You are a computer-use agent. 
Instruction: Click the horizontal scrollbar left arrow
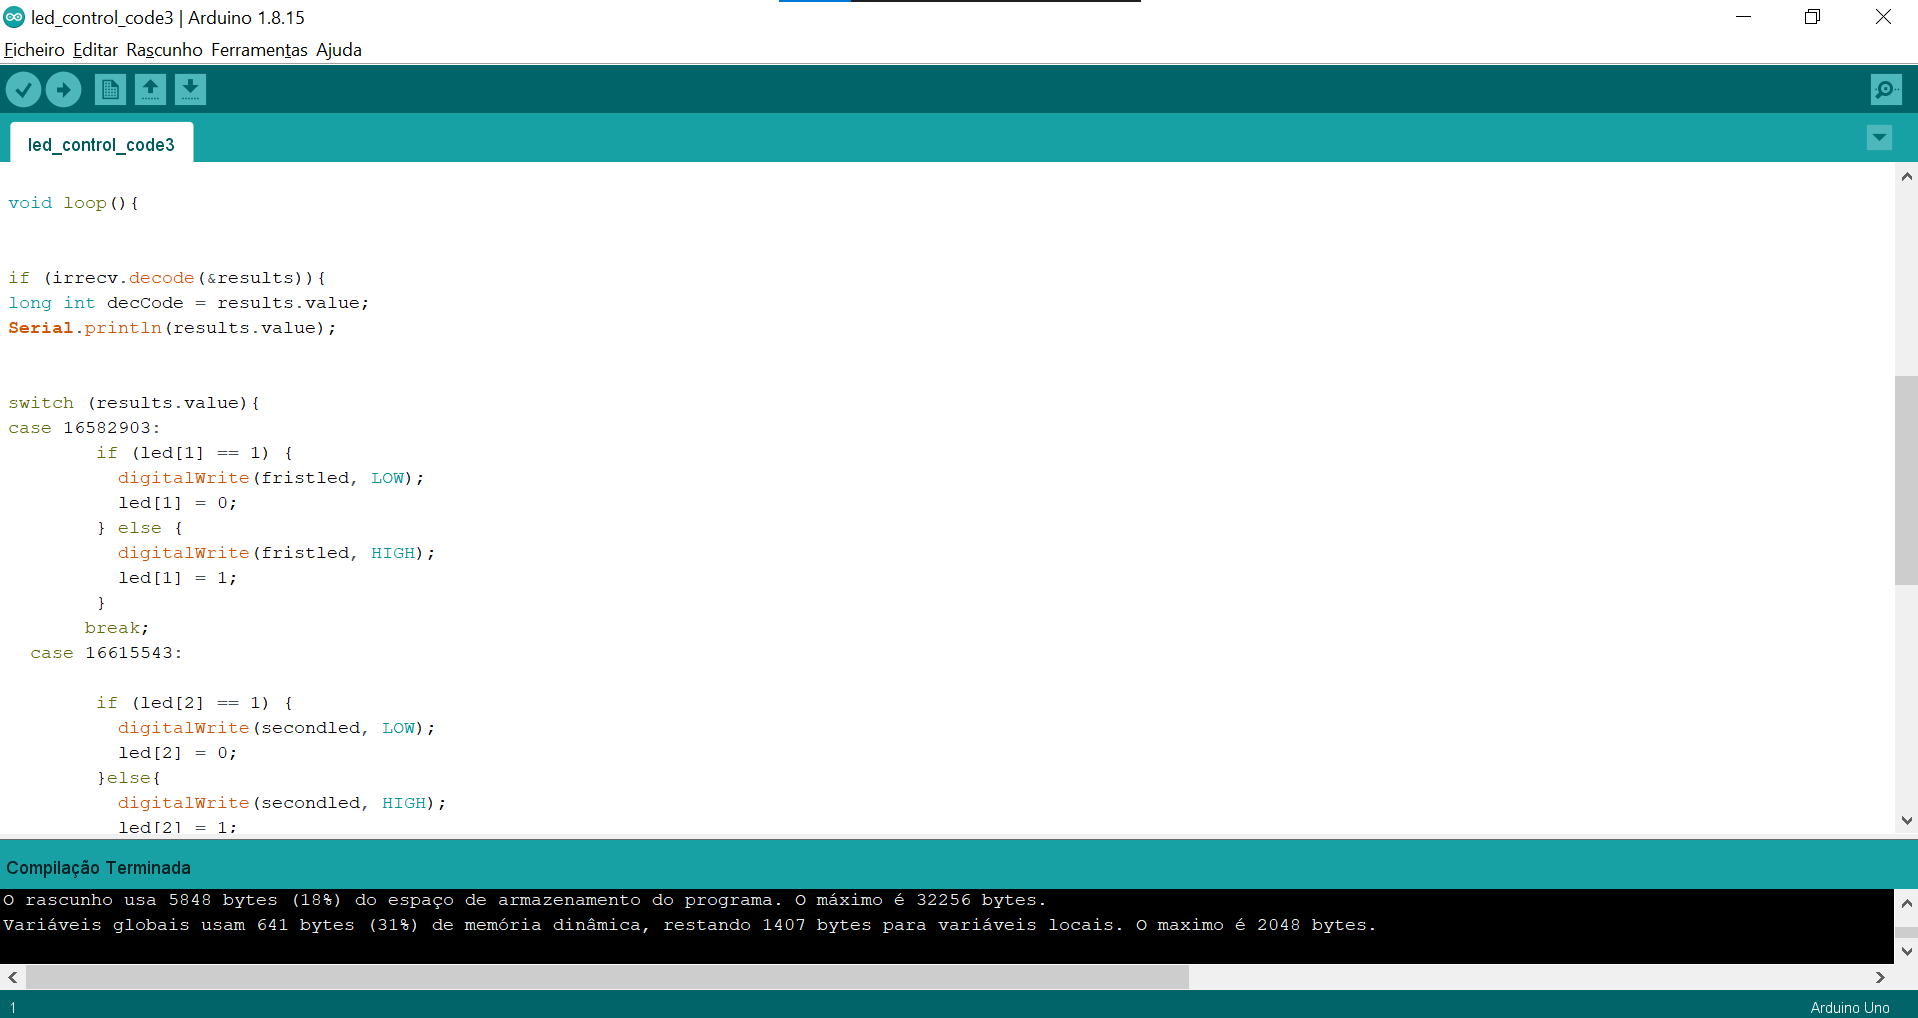click(12, 977)
